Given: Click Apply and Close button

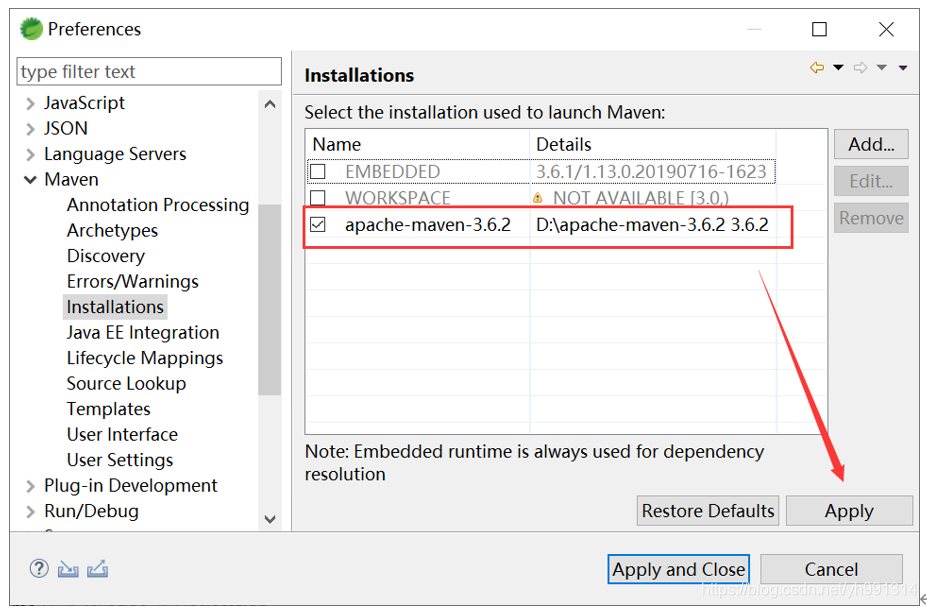Looking at the screenshot, I should click(678, 569).
